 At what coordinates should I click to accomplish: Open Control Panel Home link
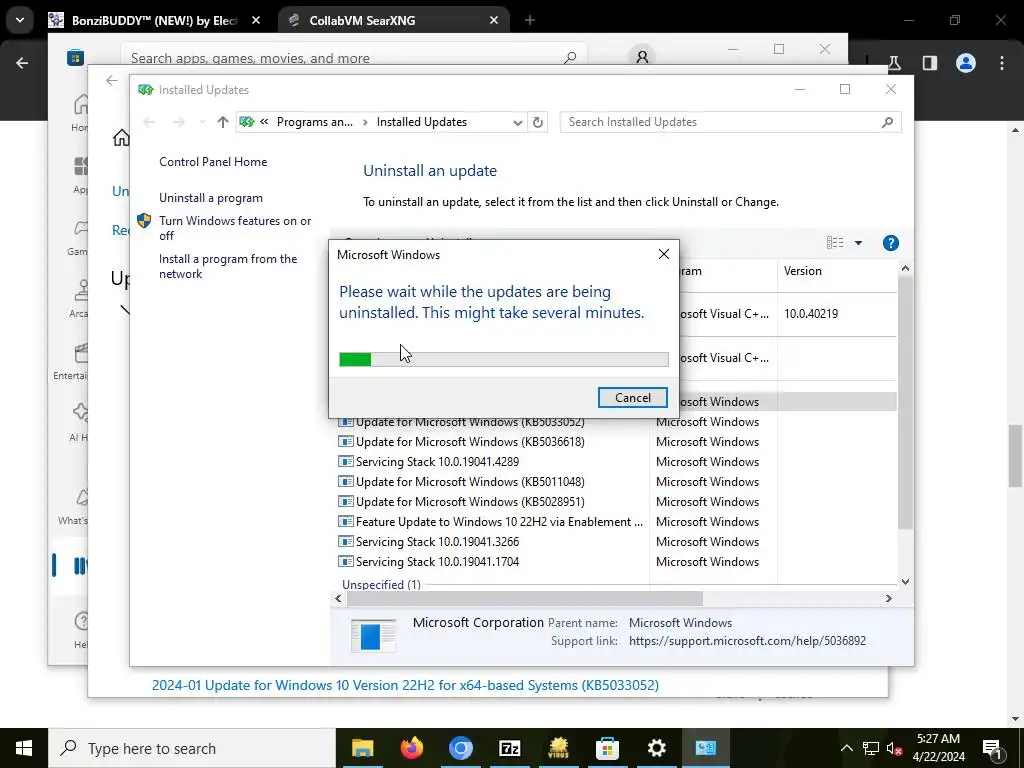[213, 161]
